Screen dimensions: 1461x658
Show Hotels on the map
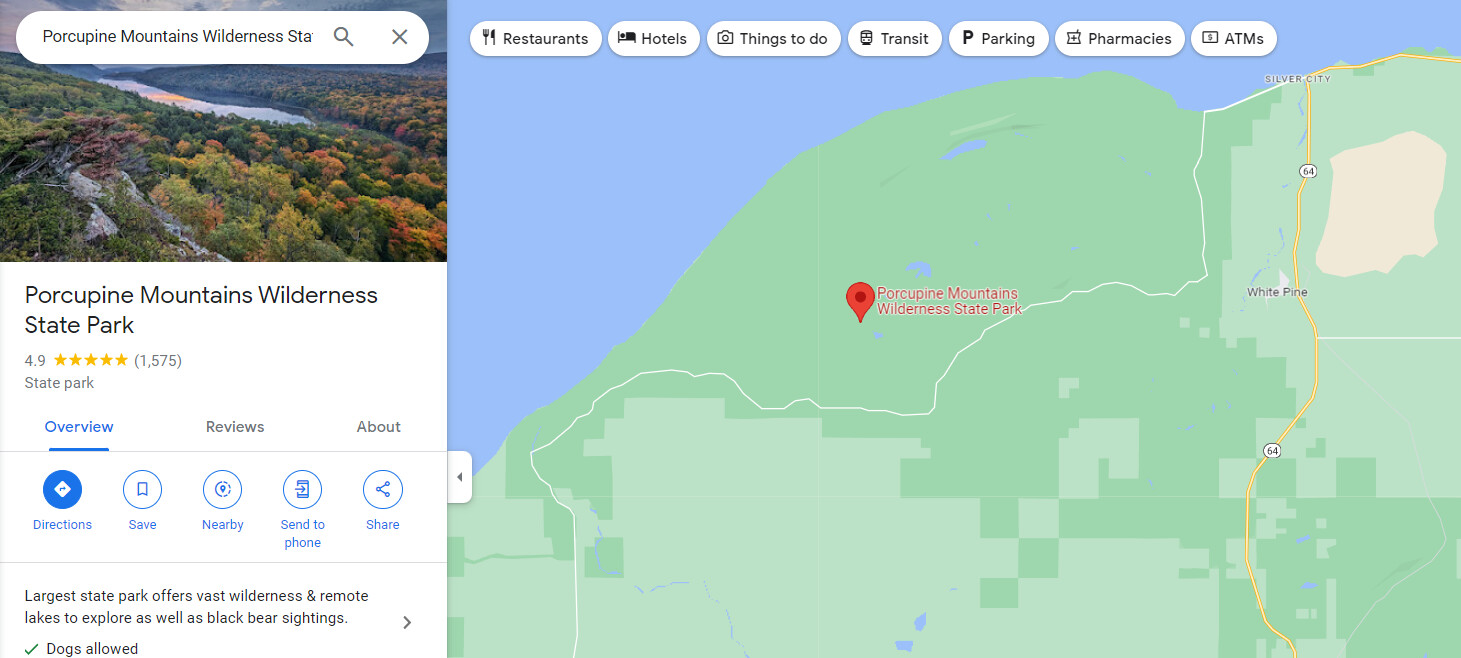coord(653,39)
